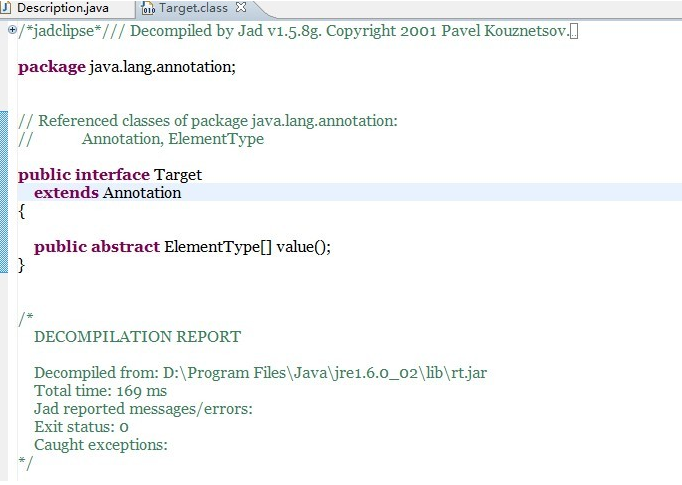Click the 'Referenced classes of package' comment

coord(208,121)
